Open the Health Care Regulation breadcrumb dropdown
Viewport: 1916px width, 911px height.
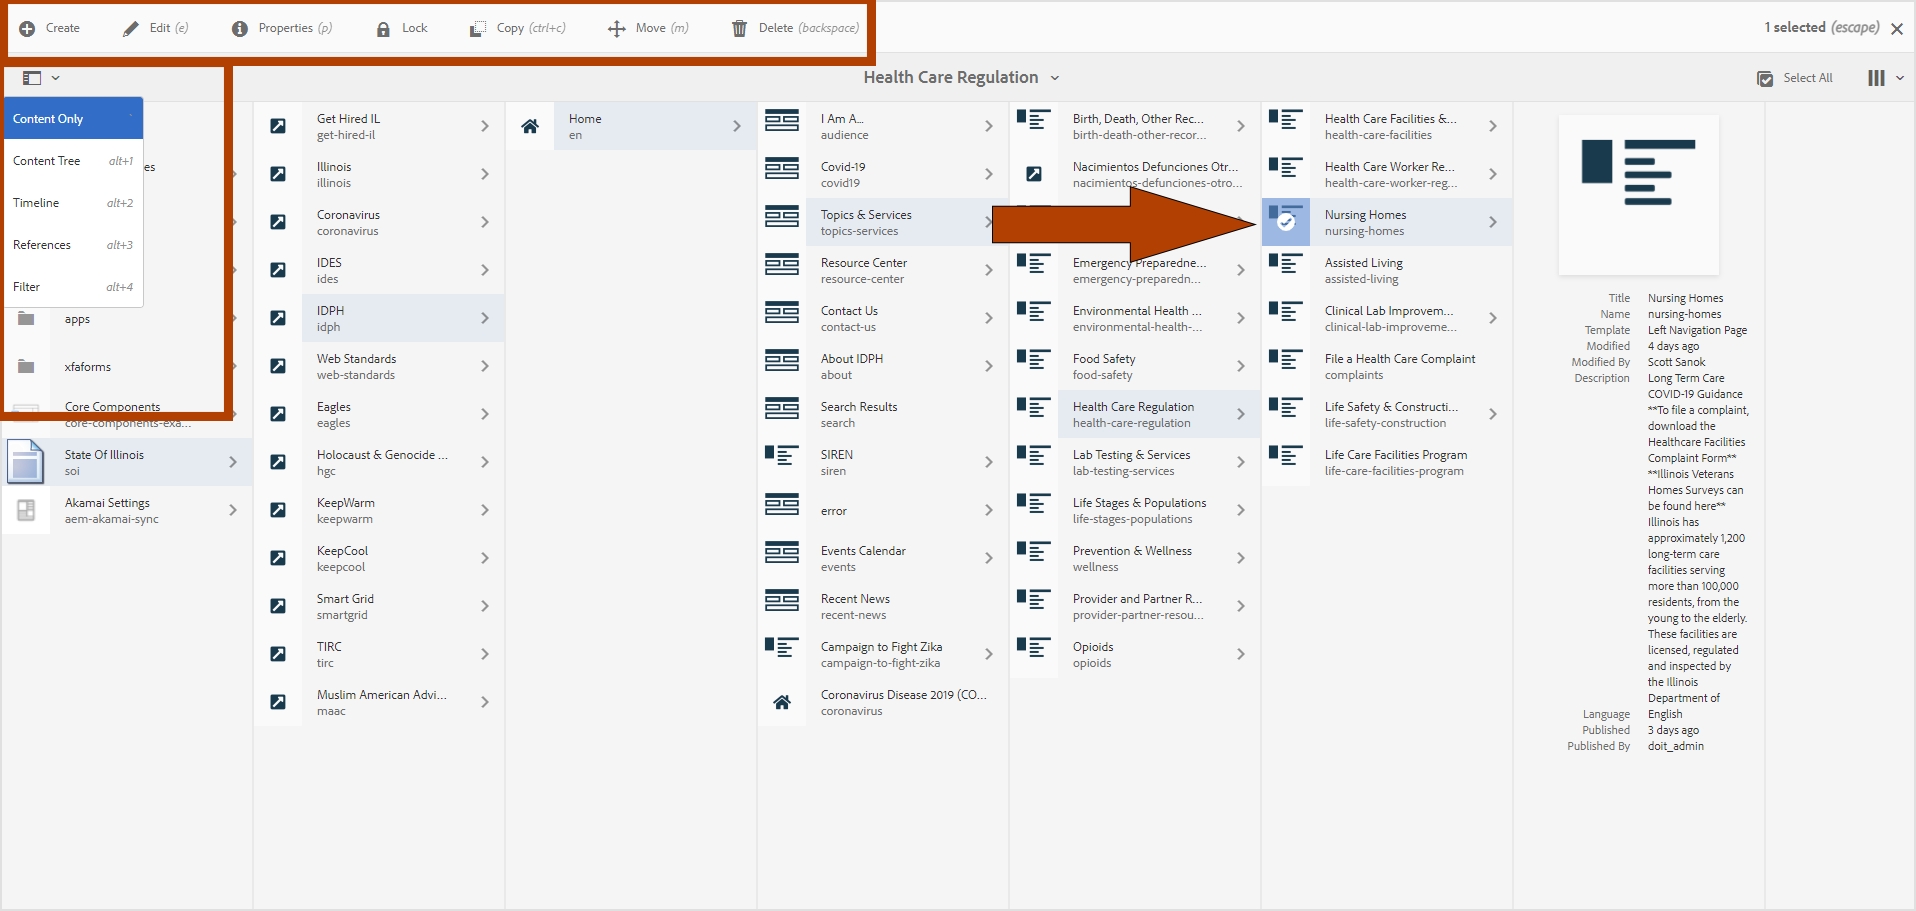[1055, 78]
